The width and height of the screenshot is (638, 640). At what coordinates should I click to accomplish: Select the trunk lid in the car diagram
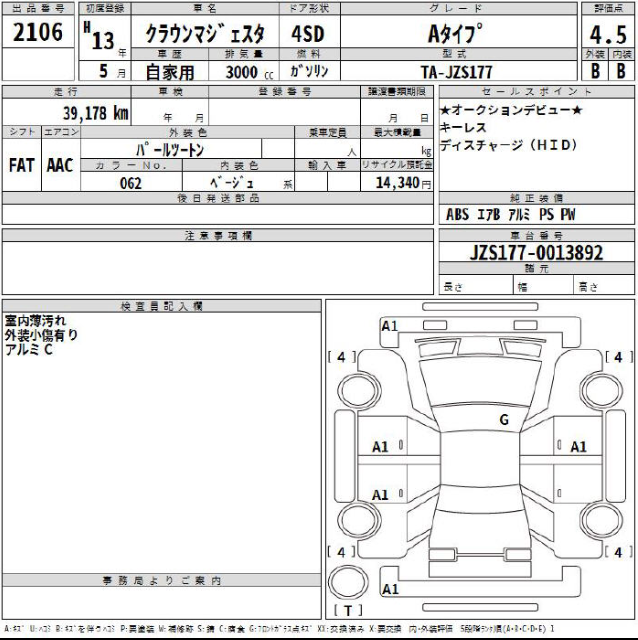click(x=480, y=562)
